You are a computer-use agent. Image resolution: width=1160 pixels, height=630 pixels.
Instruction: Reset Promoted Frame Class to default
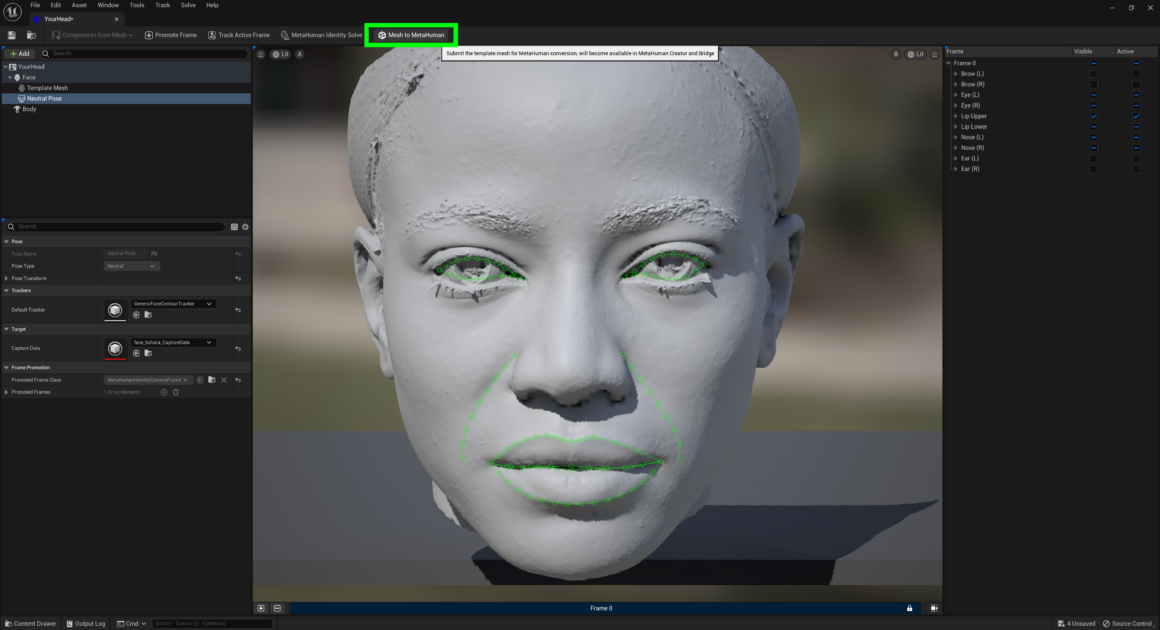pyautogui.click(x=238, y=380)
